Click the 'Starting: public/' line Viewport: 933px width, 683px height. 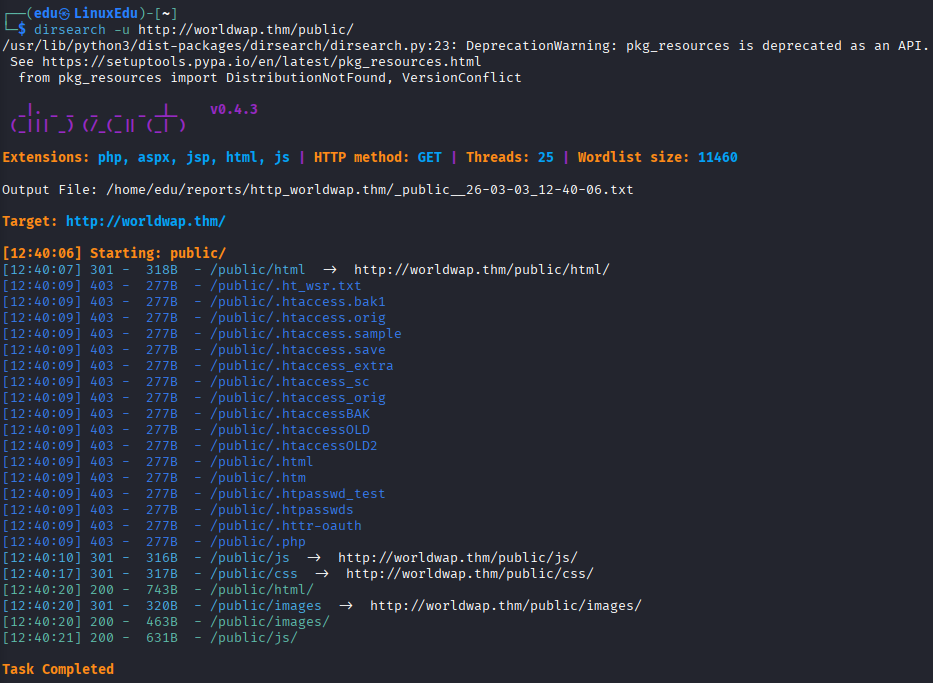tap(114, 253)
